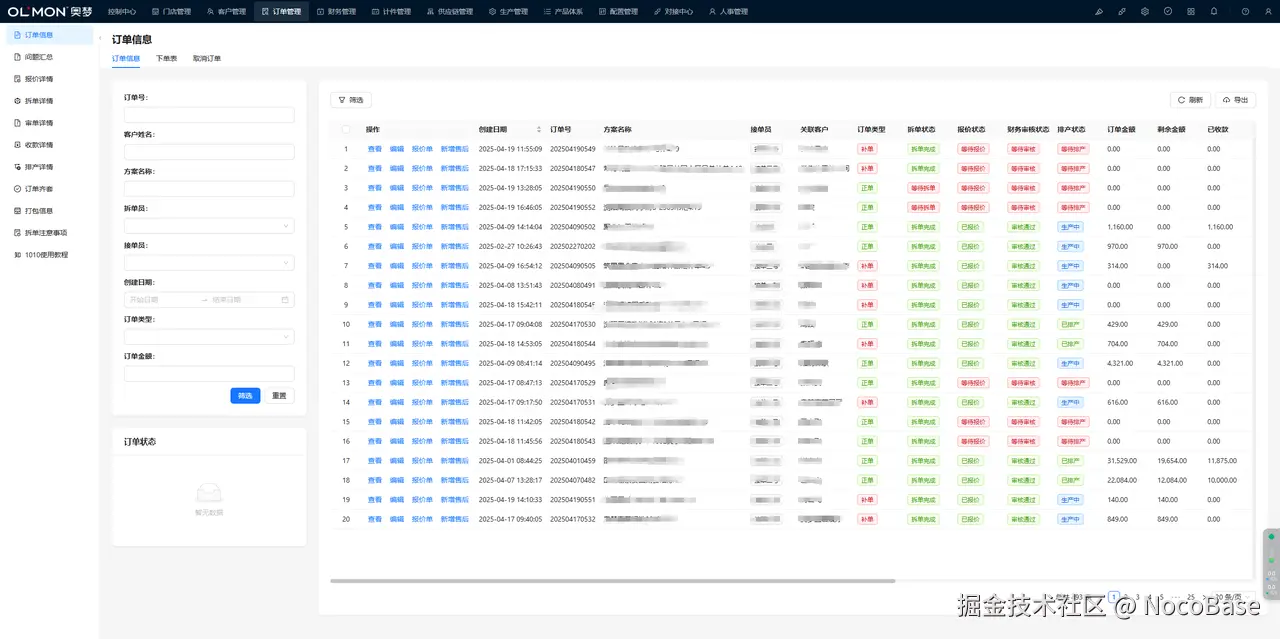Open 生产管理 in the top menu
The height and width of the screenshot is (639, 1280).
point(508,11)
